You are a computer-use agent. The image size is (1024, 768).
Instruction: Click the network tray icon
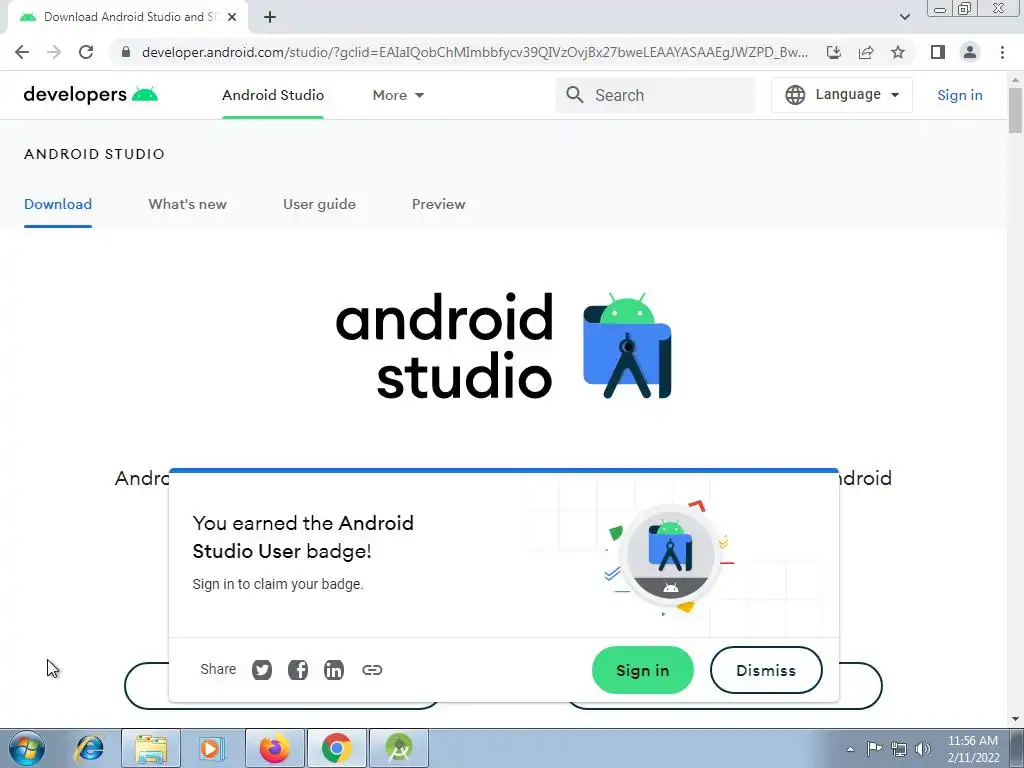coord(899,749)
